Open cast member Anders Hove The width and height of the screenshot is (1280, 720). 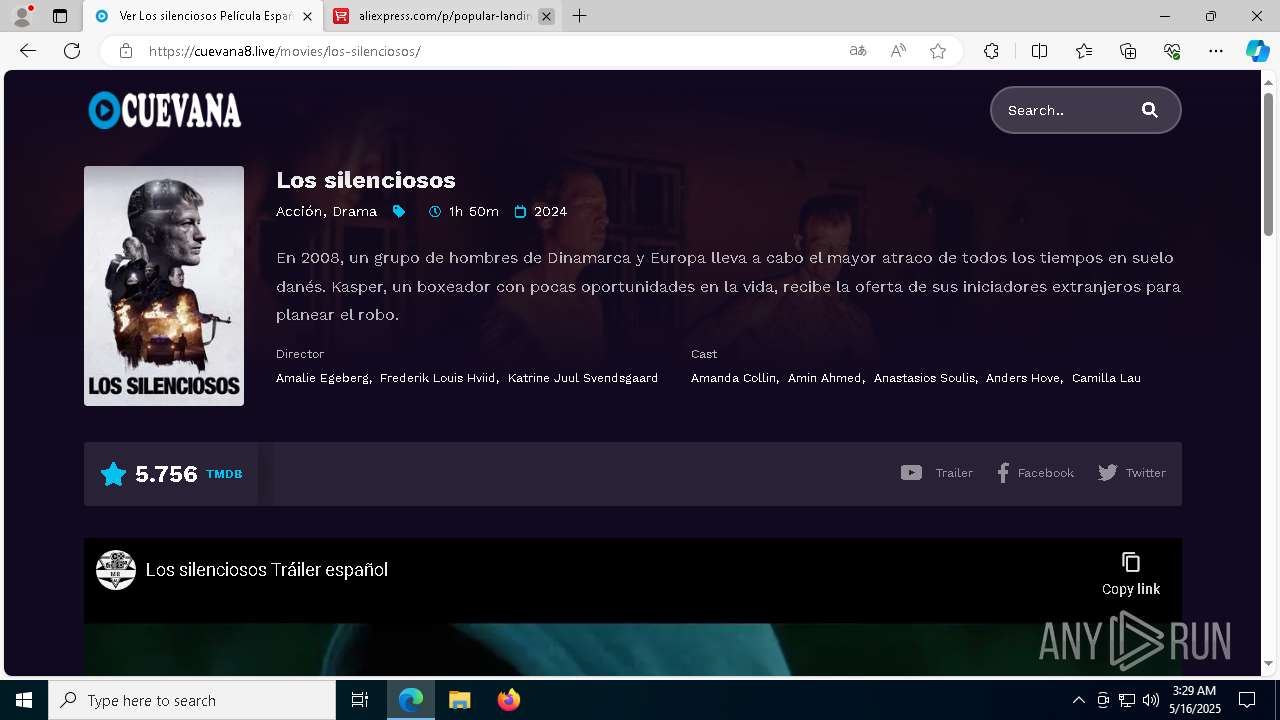click(1022, 378)
